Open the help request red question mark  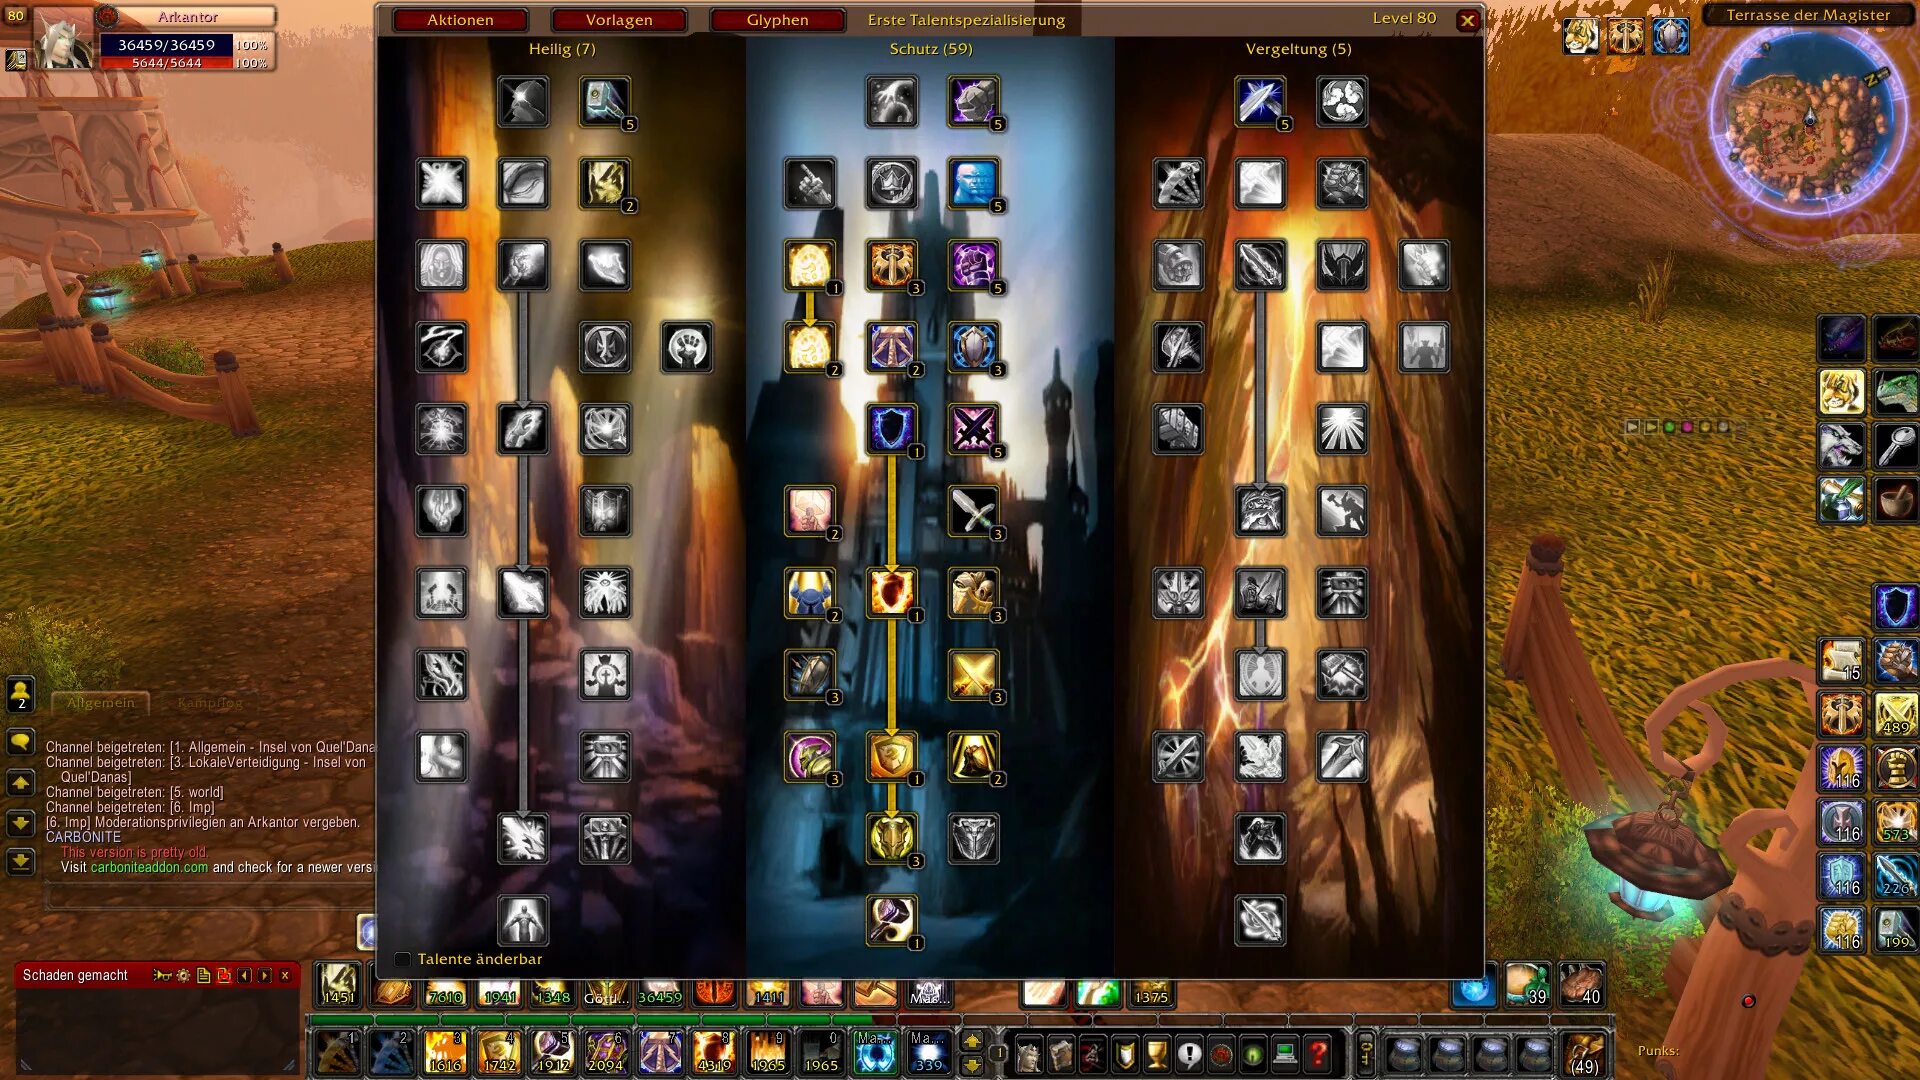point(1318,1054)
